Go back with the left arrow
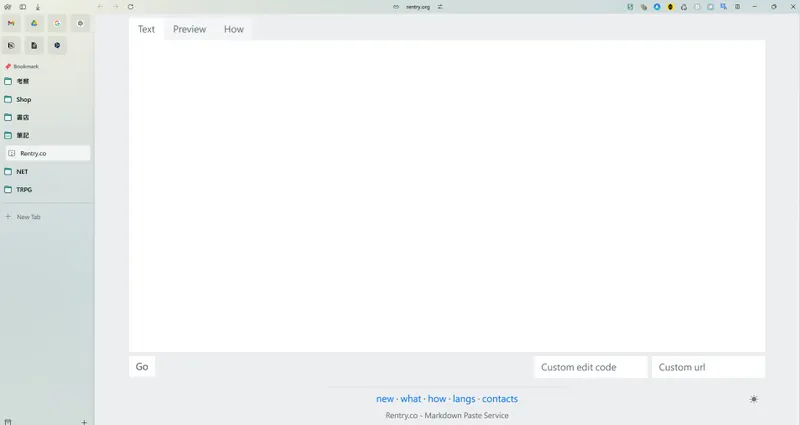This screenshot has height=425, width=800. [x=101, y=7]
